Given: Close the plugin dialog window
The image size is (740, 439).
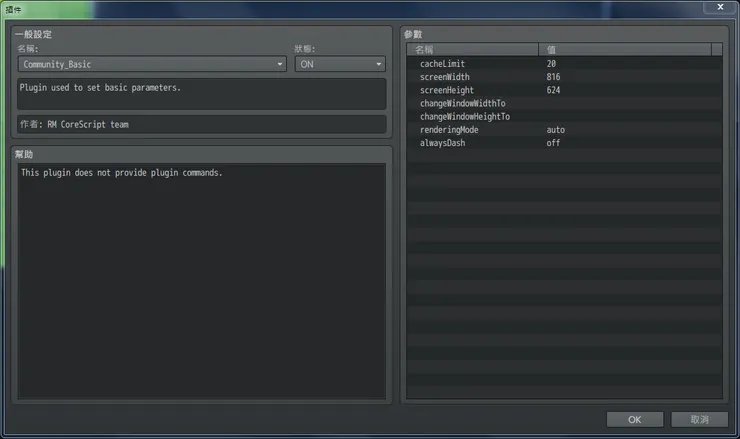Looking at the screenshot, I should (x=720, y=7).
